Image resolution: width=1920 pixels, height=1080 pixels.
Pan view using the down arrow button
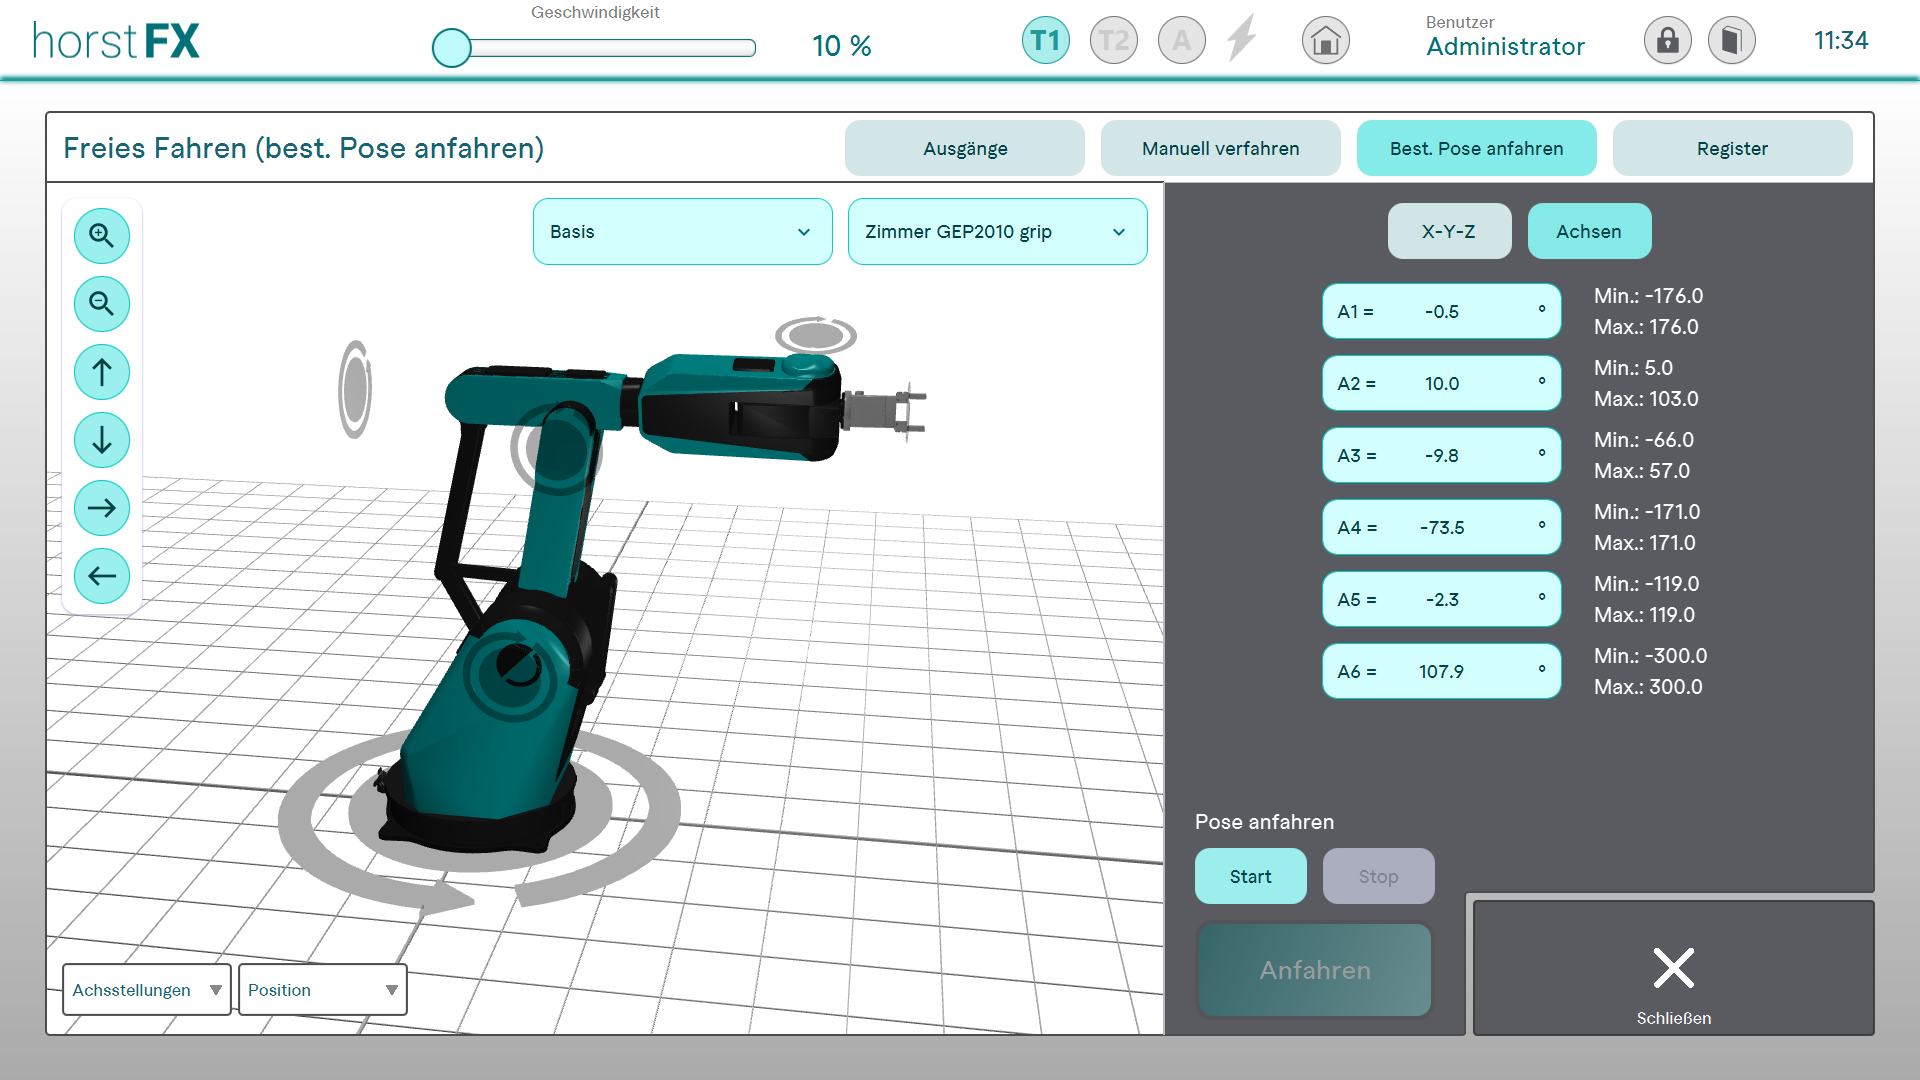[102, 440]
